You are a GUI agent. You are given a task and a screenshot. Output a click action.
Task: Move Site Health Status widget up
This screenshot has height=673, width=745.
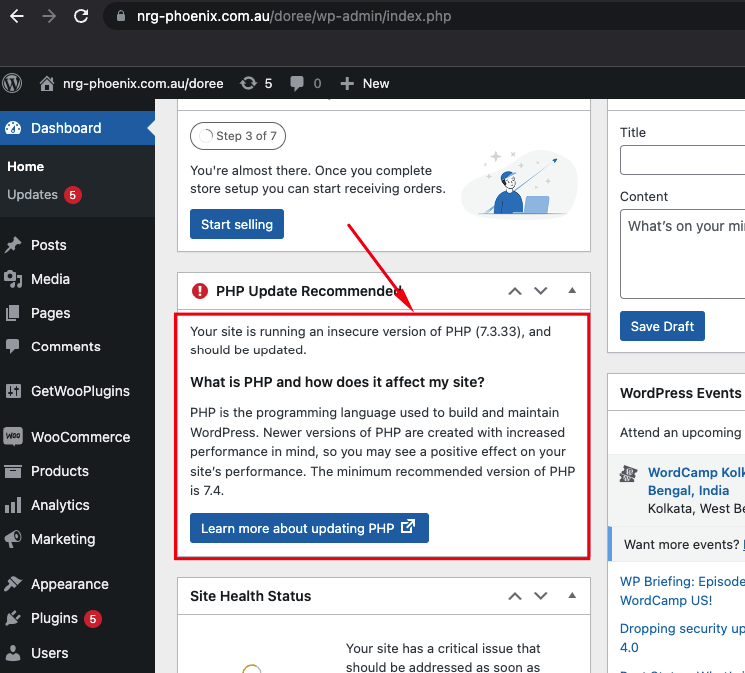(x=515, y=596)
